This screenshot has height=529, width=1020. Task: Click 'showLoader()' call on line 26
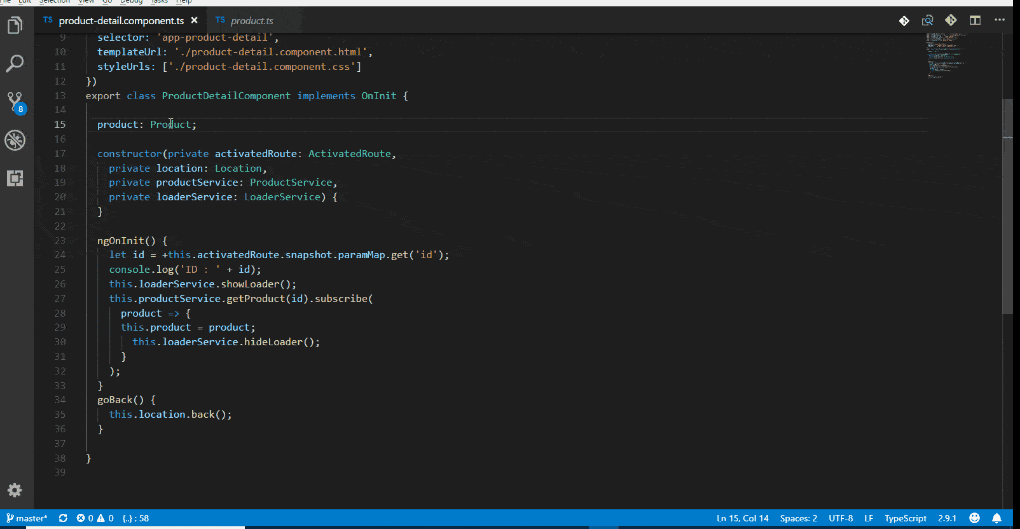[256, 284]
